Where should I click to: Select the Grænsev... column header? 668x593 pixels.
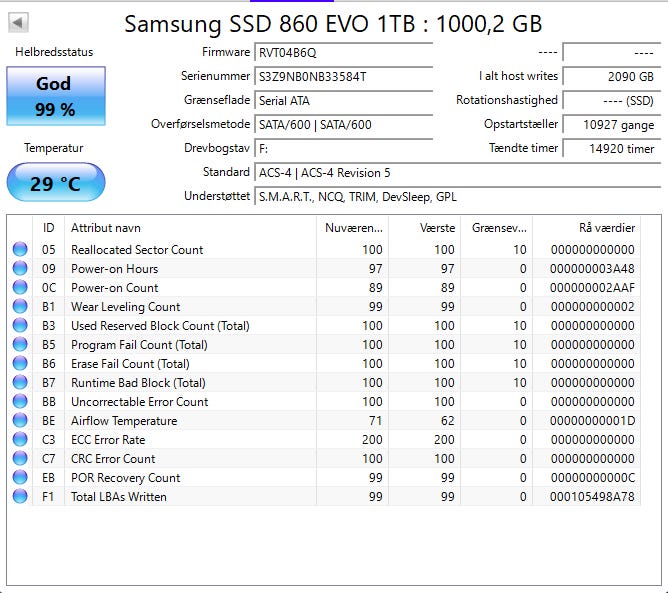tap(496, 228)
